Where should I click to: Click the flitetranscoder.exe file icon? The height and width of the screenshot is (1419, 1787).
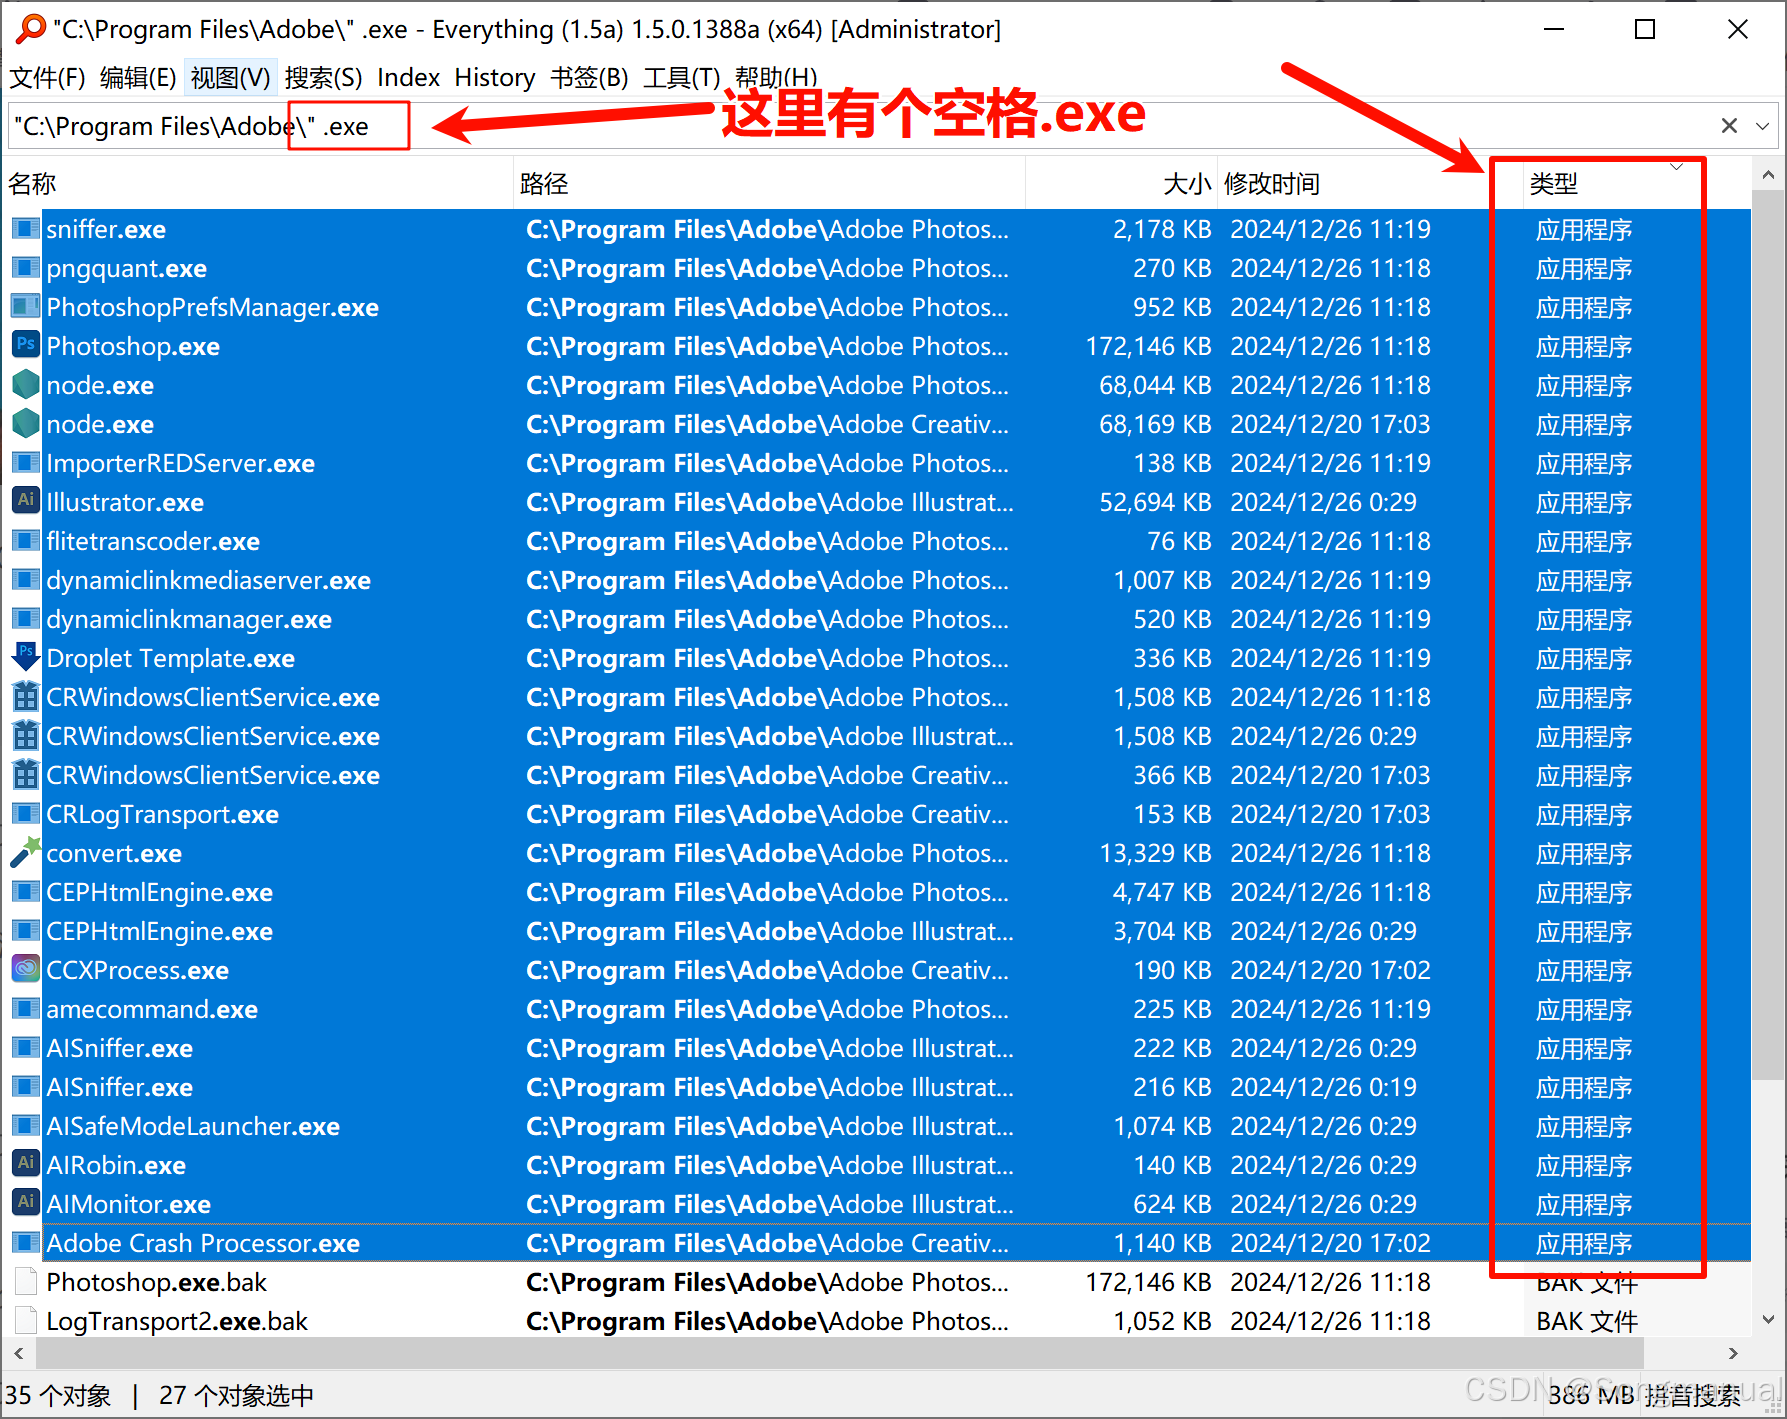coord(26,541)
